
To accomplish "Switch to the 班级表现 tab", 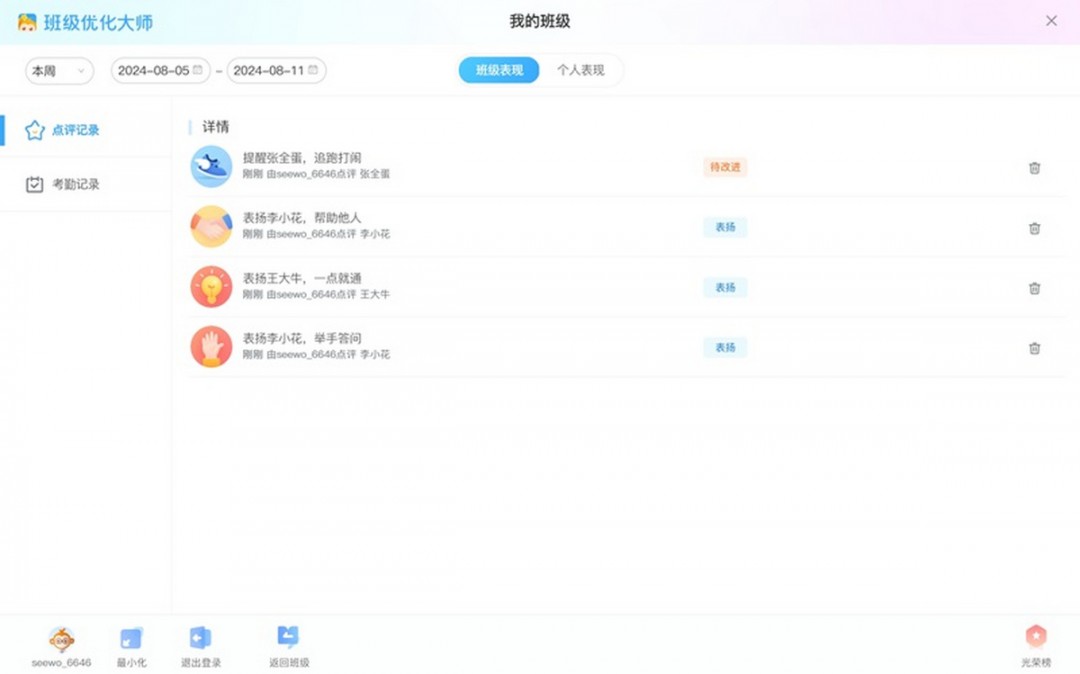I will pyautogui.click(x=498, y=71).
